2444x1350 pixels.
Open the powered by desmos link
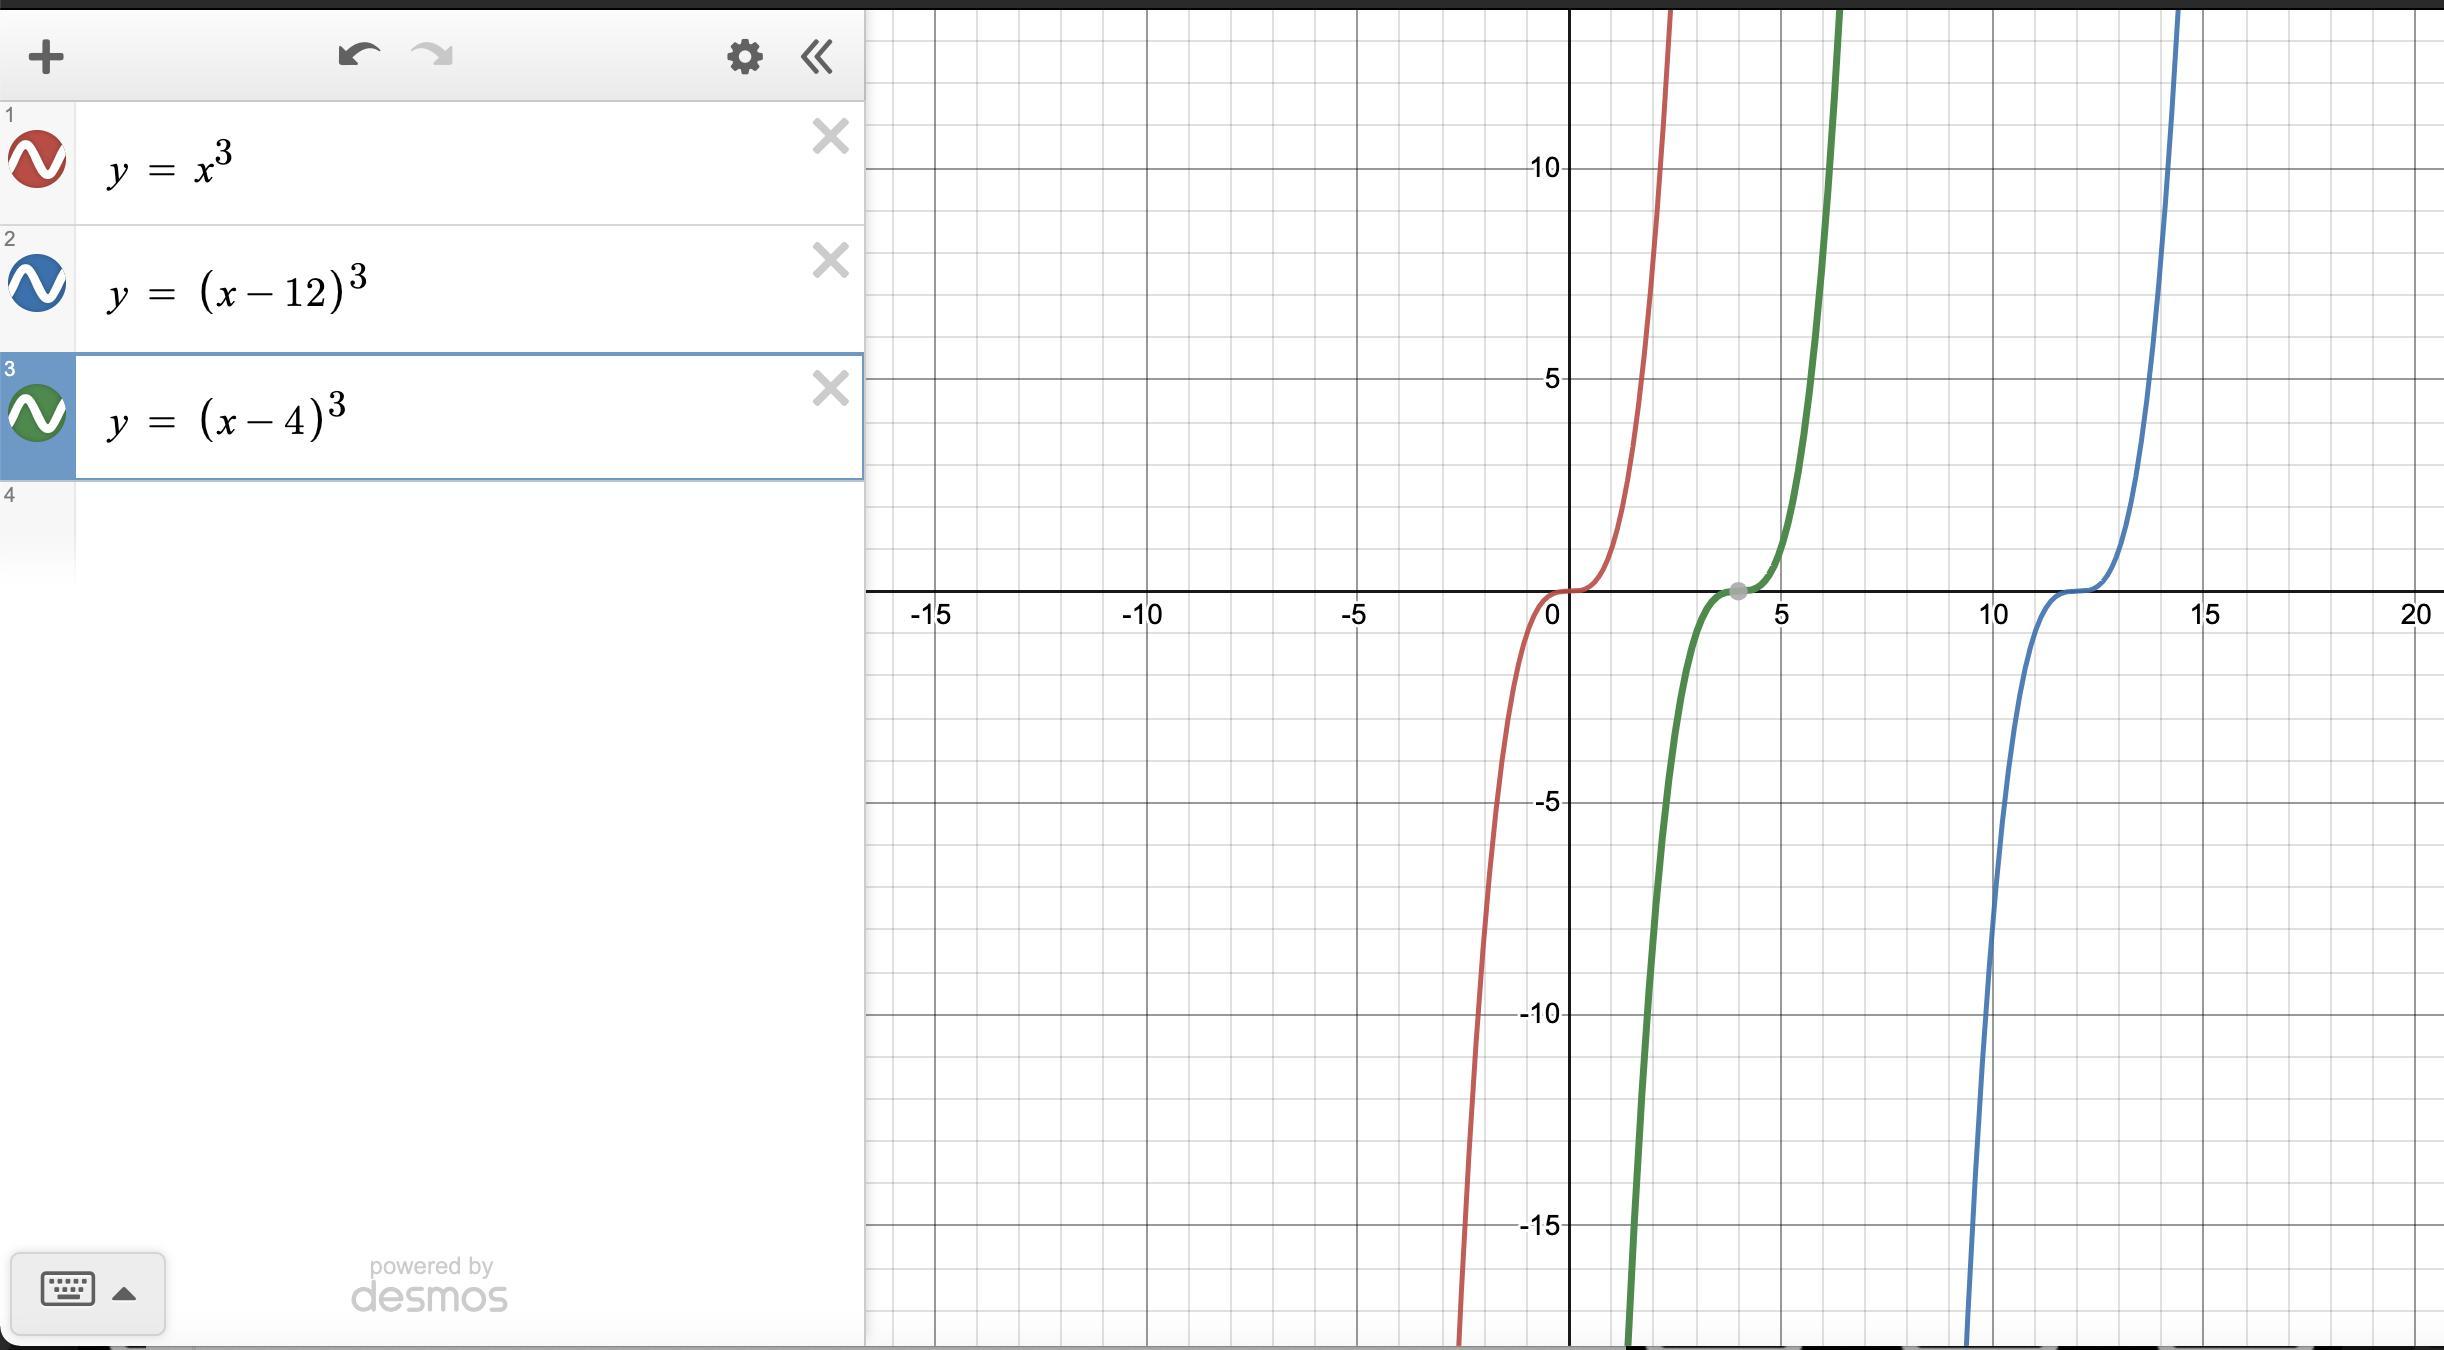(x=430, y=1286)
